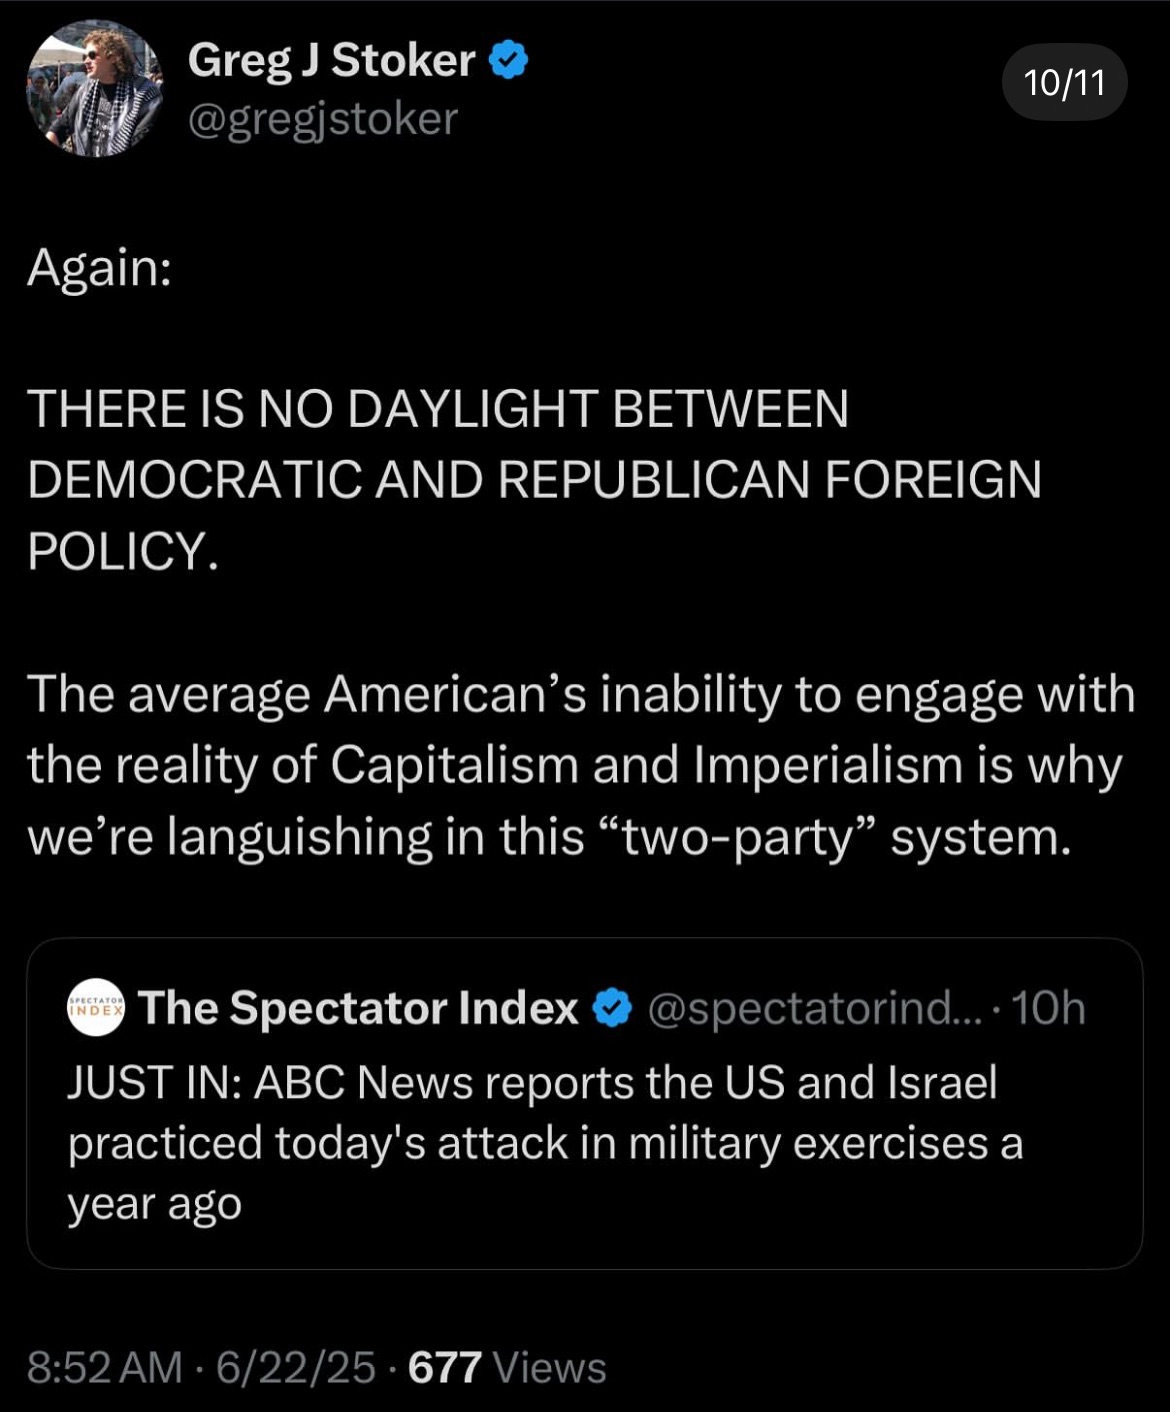This screenshot has height=1412, width=1170.
Task: Click the Spectator Index logo avatar
Action: (96, 1007)
